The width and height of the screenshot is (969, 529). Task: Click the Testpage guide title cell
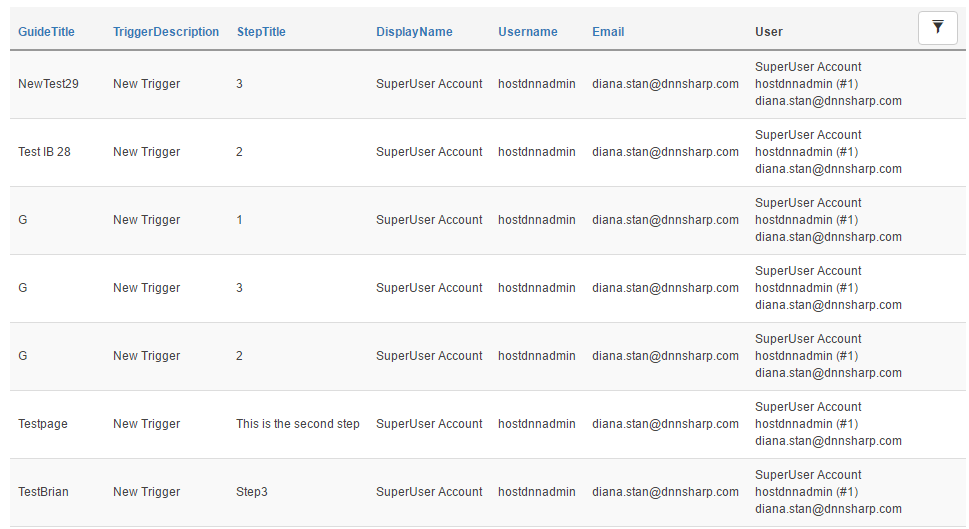43,424
